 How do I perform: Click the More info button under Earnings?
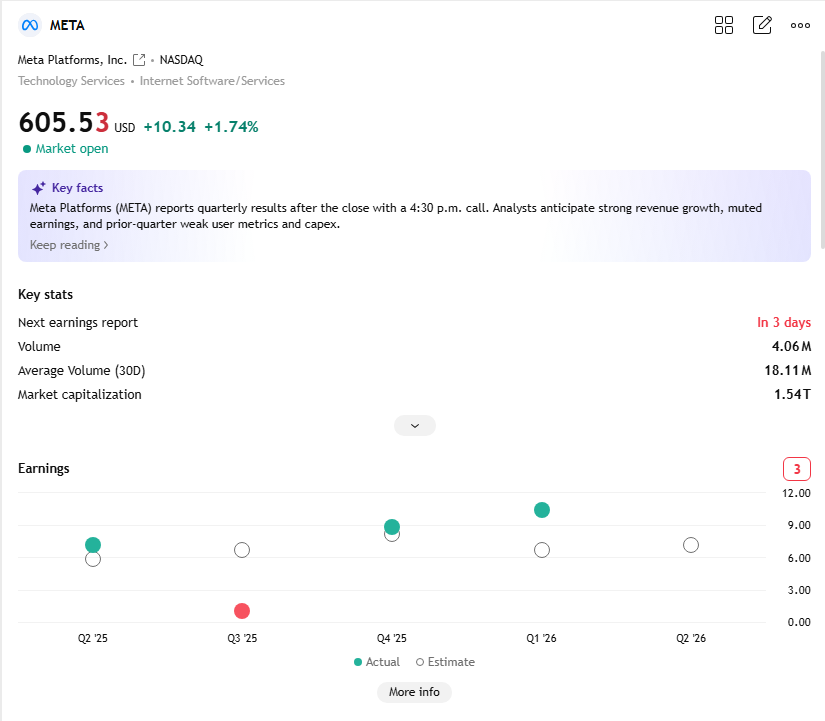pos(414,692)
